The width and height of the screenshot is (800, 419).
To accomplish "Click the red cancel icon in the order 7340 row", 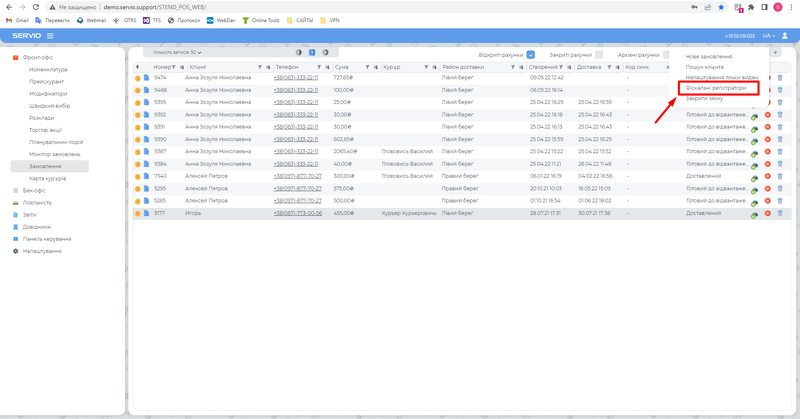I will pyautogui.click(x=767, y=176).
